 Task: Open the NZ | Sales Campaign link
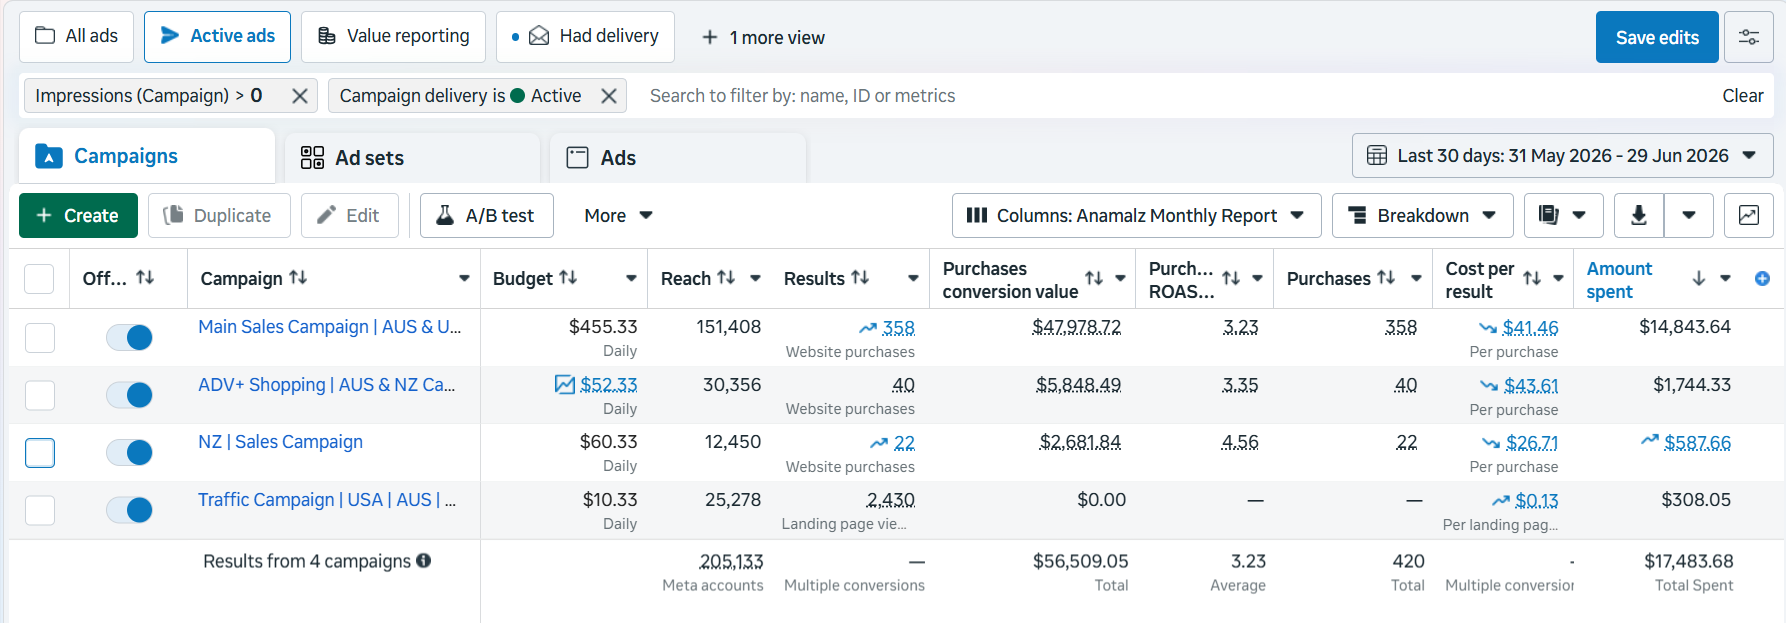click(280, 442)
